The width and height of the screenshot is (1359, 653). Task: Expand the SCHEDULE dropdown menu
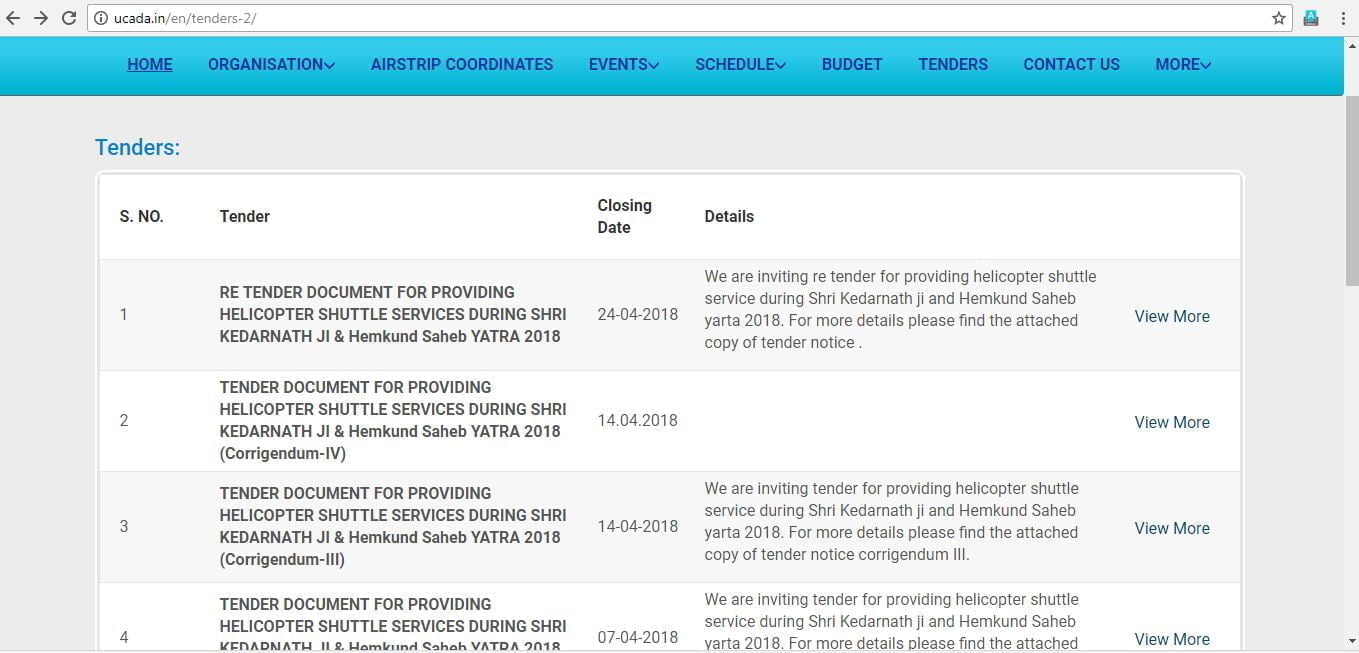tap(740, 64)
